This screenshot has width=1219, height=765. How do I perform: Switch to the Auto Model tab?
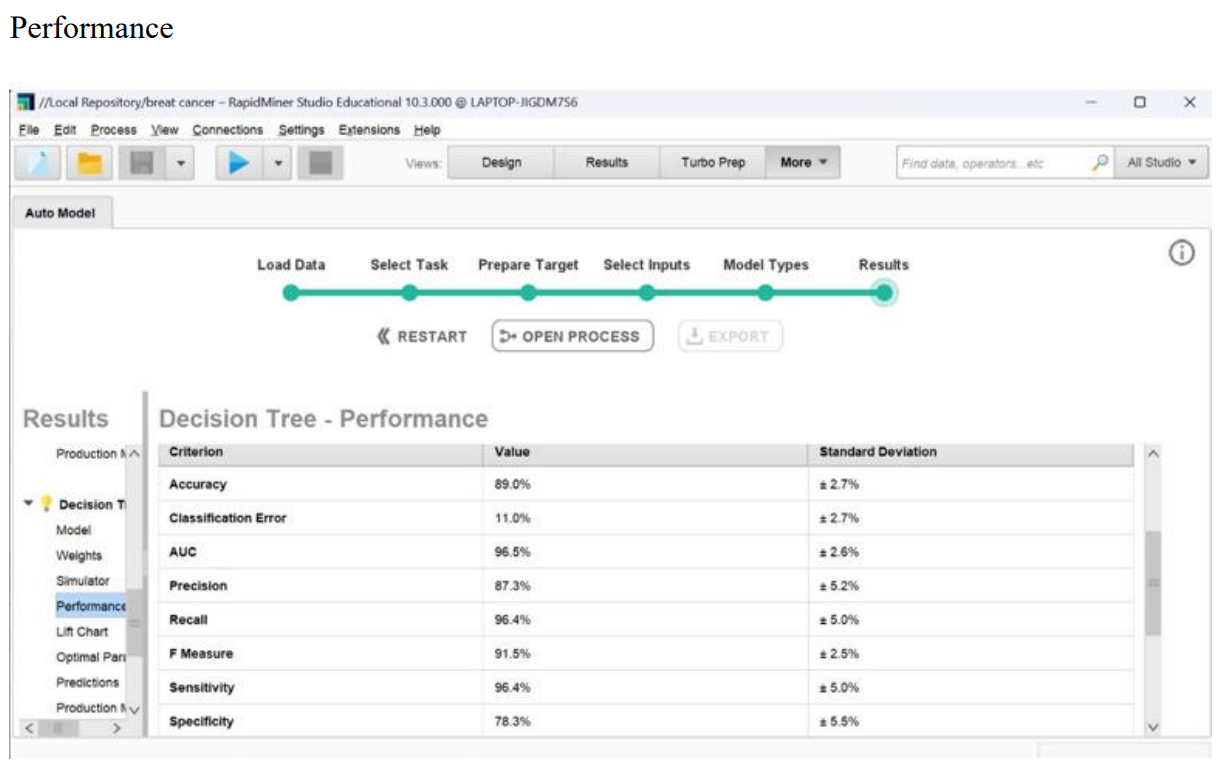[x=61, y=213]
